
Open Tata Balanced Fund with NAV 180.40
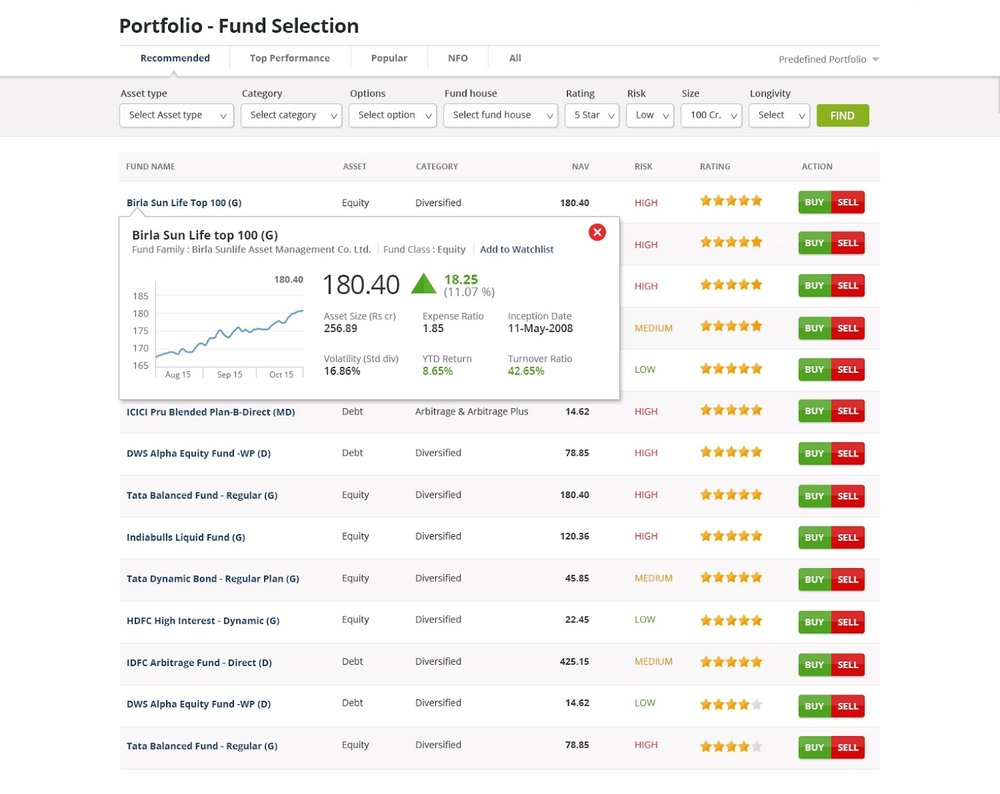click(202, 496)
